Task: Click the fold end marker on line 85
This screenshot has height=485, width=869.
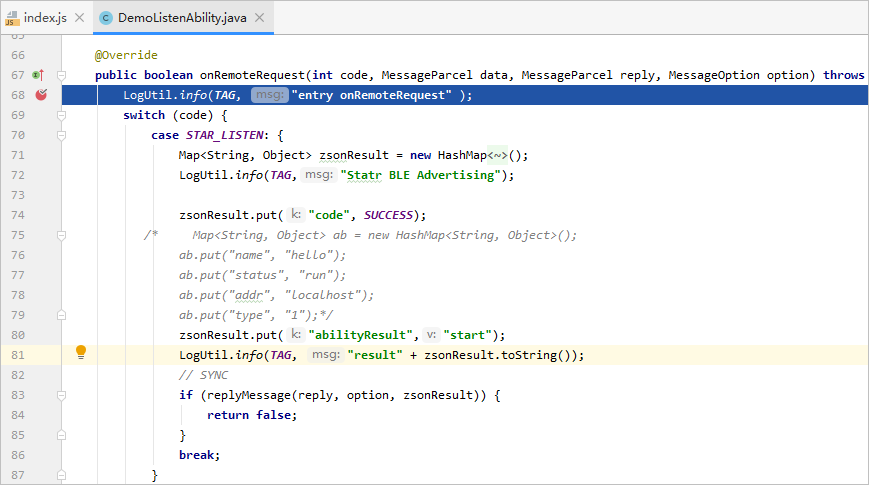Action: tap(62, 435)
